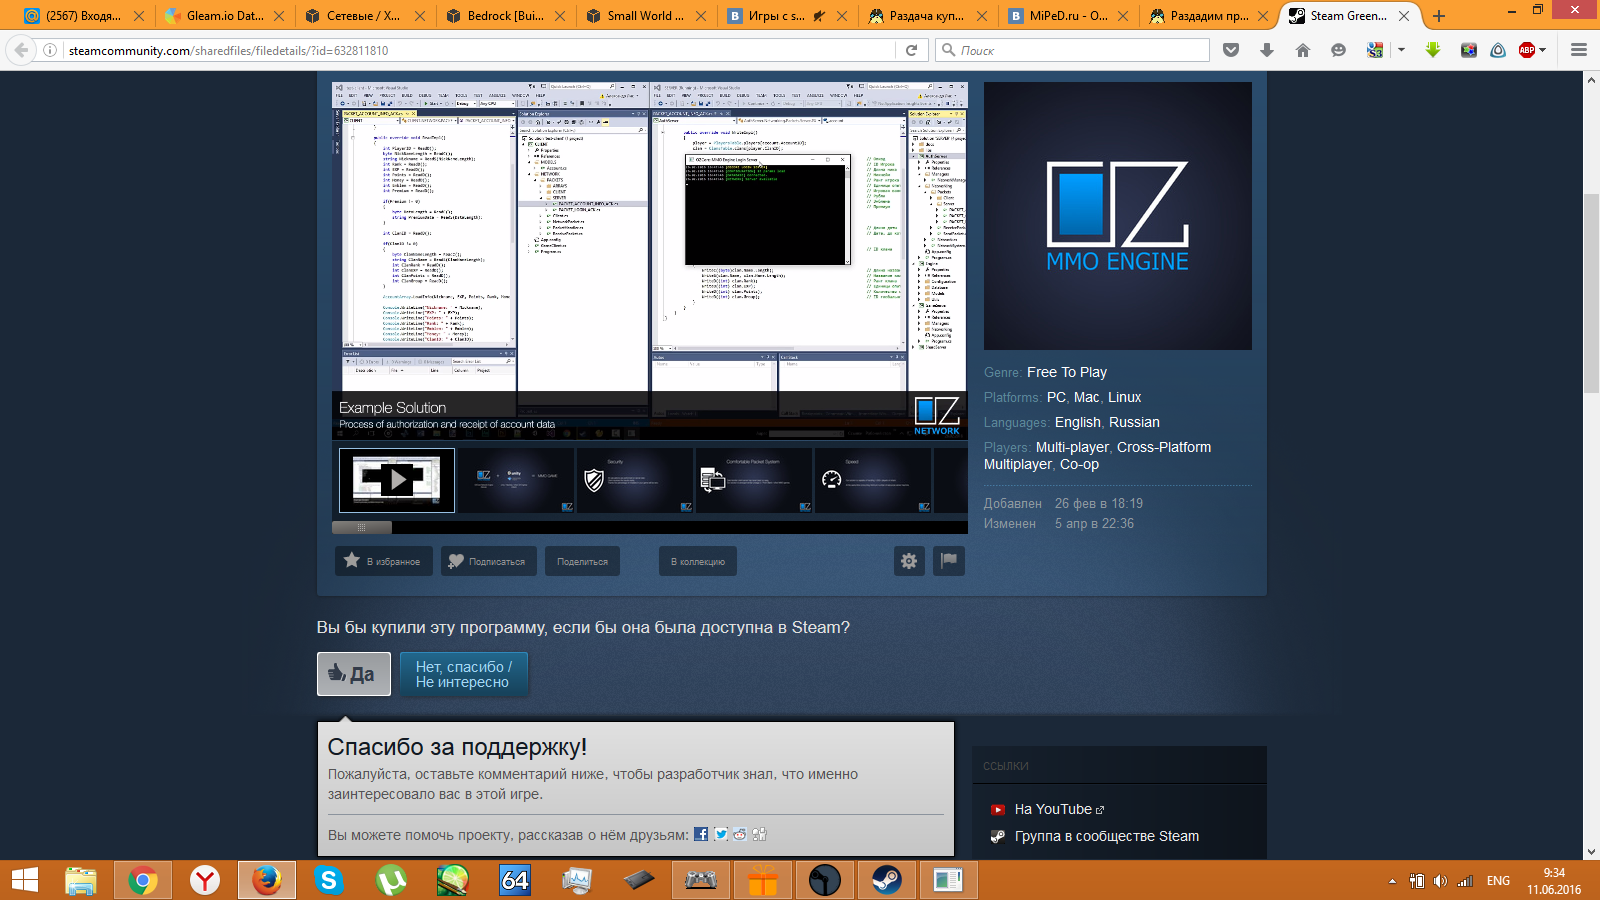This screenshot has width=1600, height=900.
Task: Switch to the Bedrock tab
Action: 506,16
